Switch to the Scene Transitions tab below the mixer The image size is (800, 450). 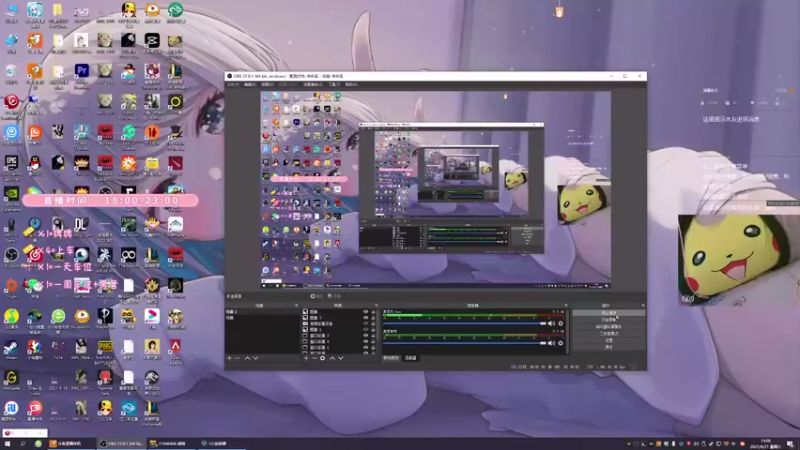point(391,358)
